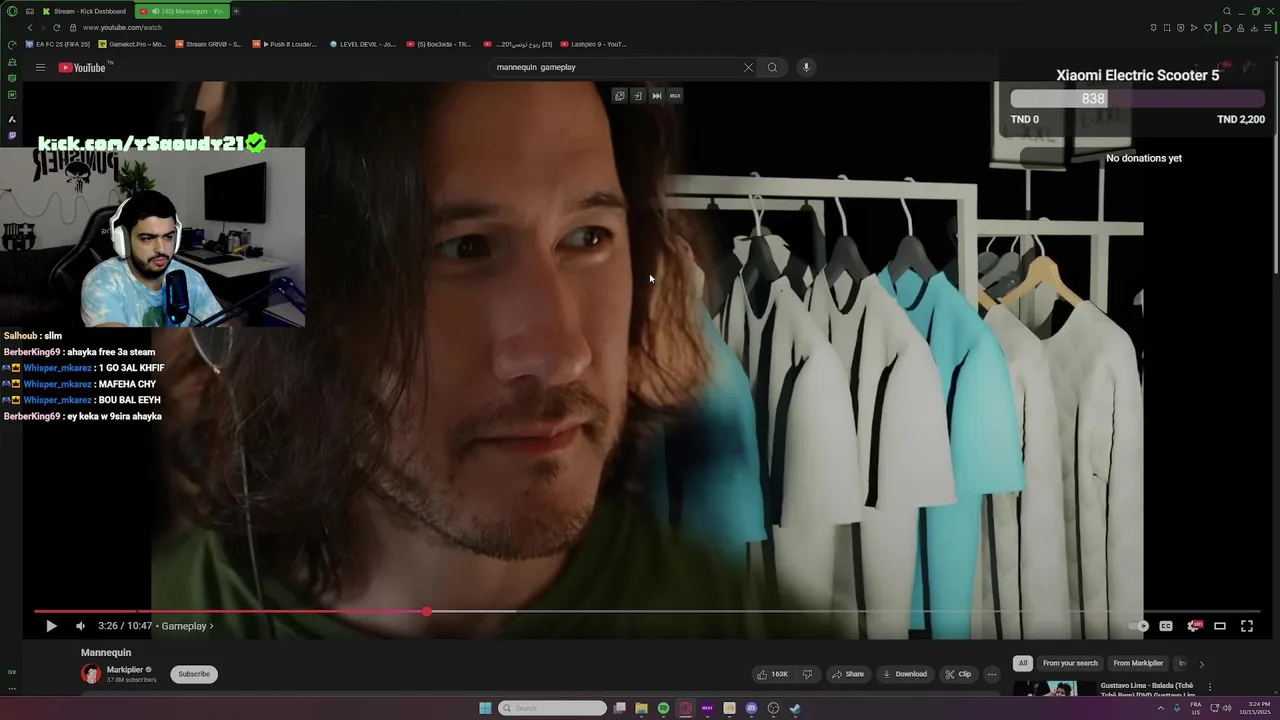Viewport: 1280px width, 720px height.
Task: Like the video showing 163K
Action: point(772,674)
